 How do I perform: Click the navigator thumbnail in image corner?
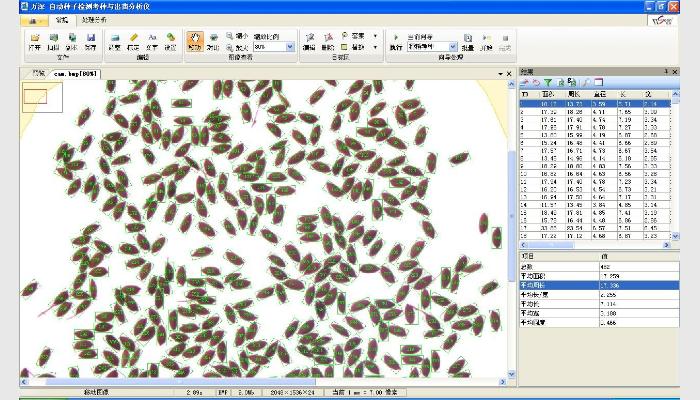tap(35, 97)
